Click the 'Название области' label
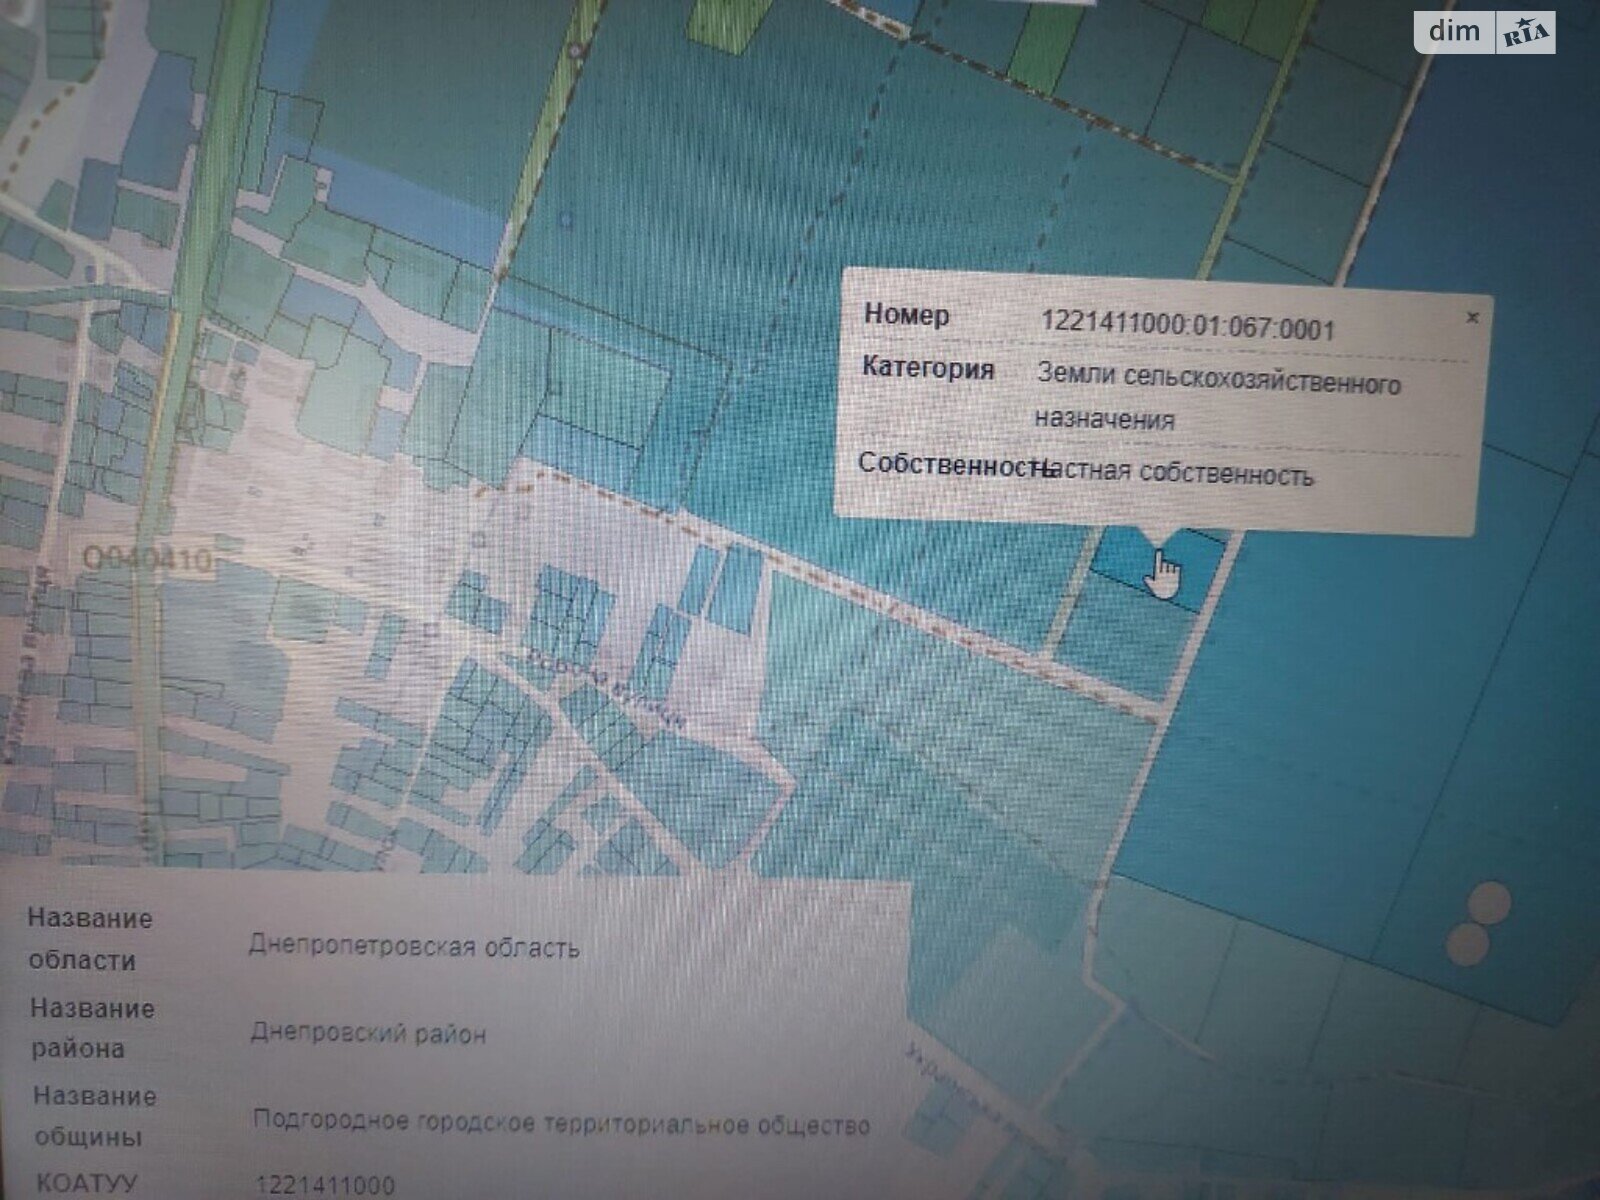Image resolution: width=1600 pixels, height=1200 pixels. point(89,939)
